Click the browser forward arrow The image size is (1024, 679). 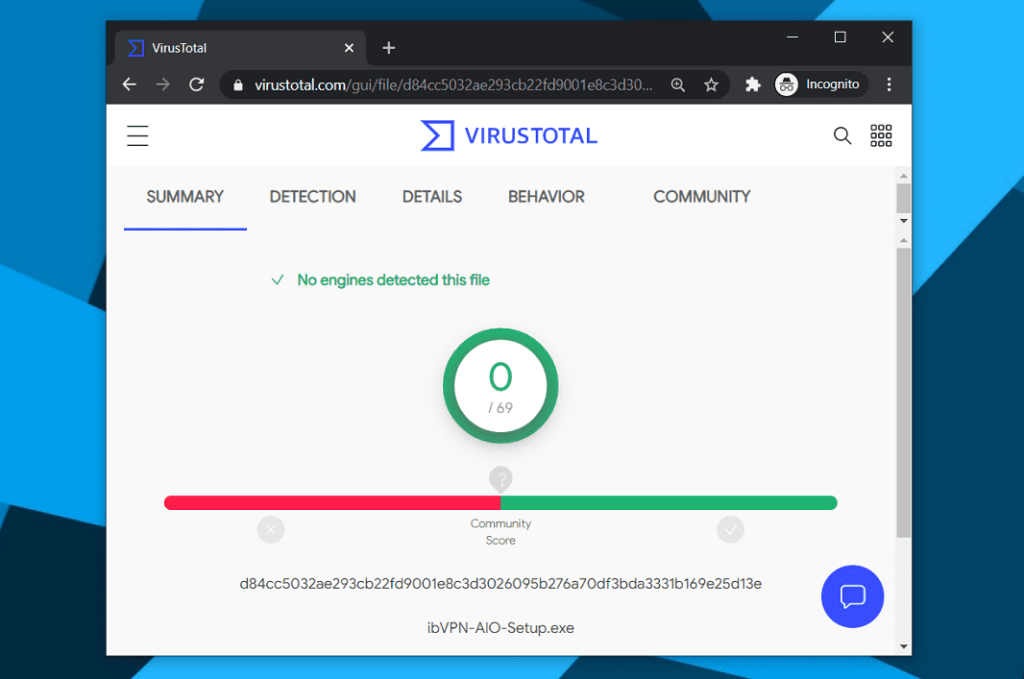pos(163,85)
